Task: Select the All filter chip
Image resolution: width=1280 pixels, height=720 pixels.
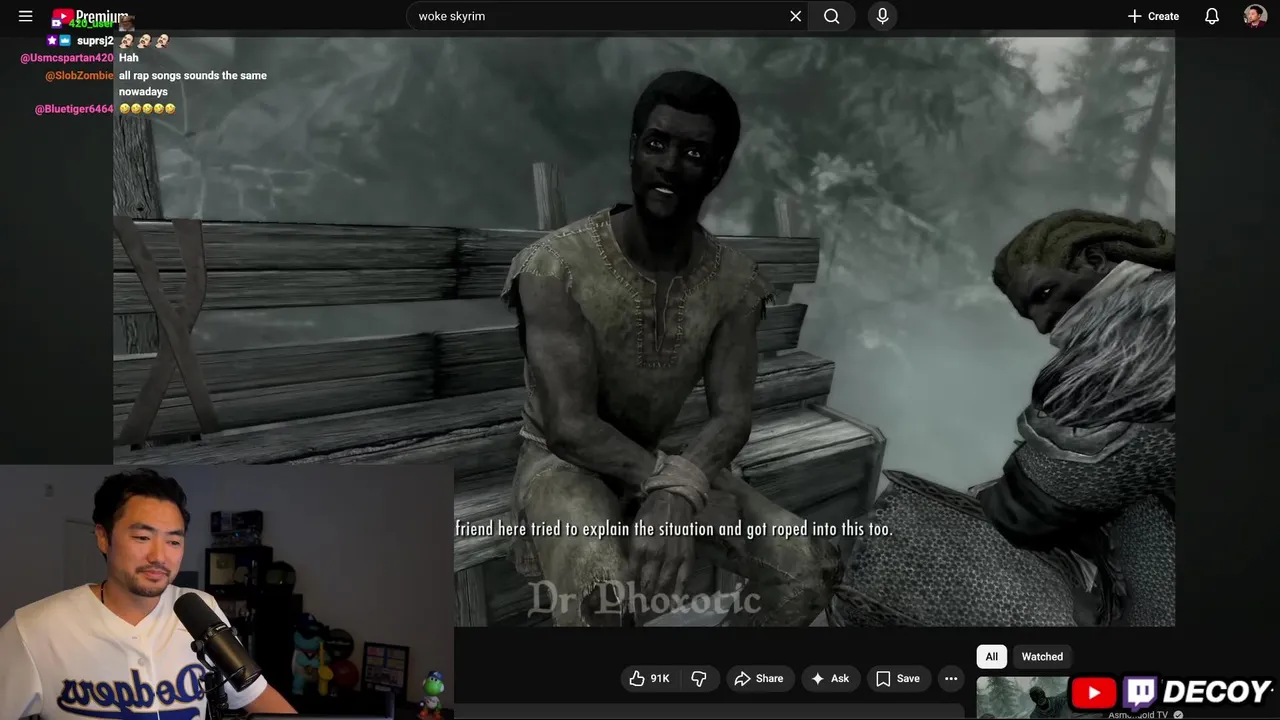Action: [x=991, y=656]
